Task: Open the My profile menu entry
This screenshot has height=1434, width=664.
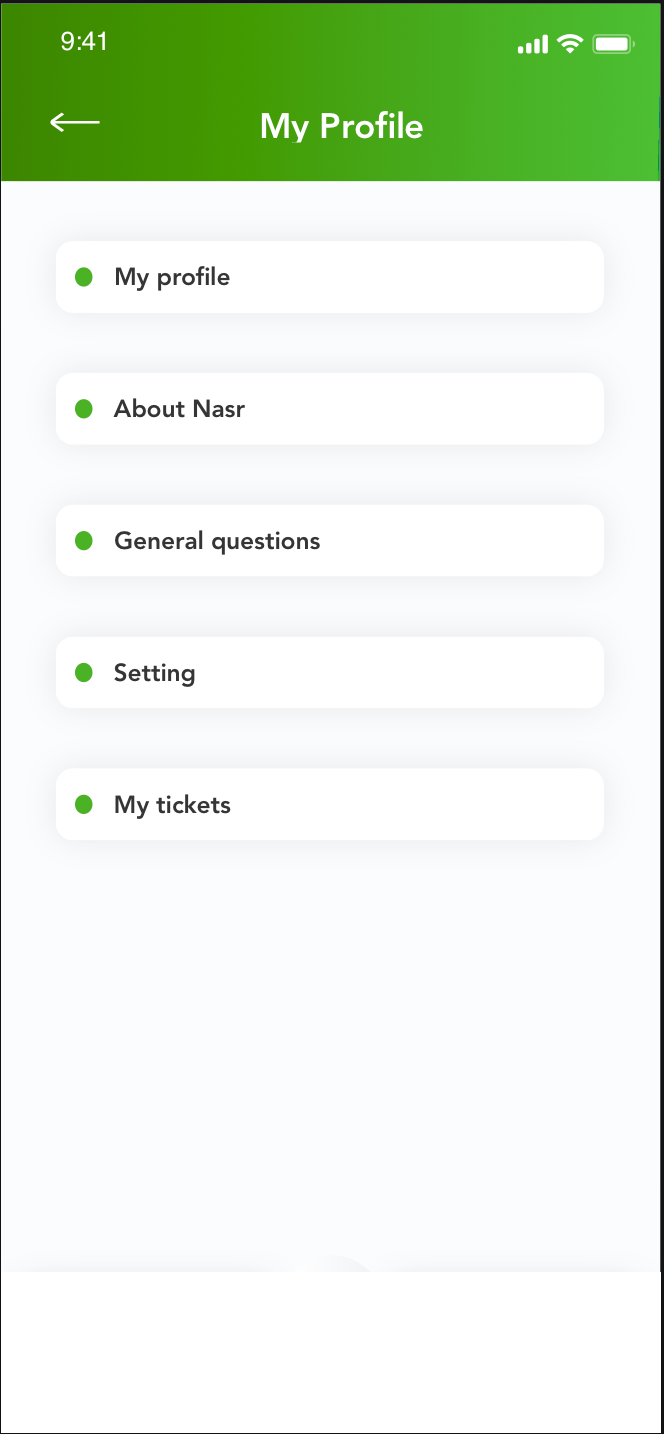Action: pos(330,277)
